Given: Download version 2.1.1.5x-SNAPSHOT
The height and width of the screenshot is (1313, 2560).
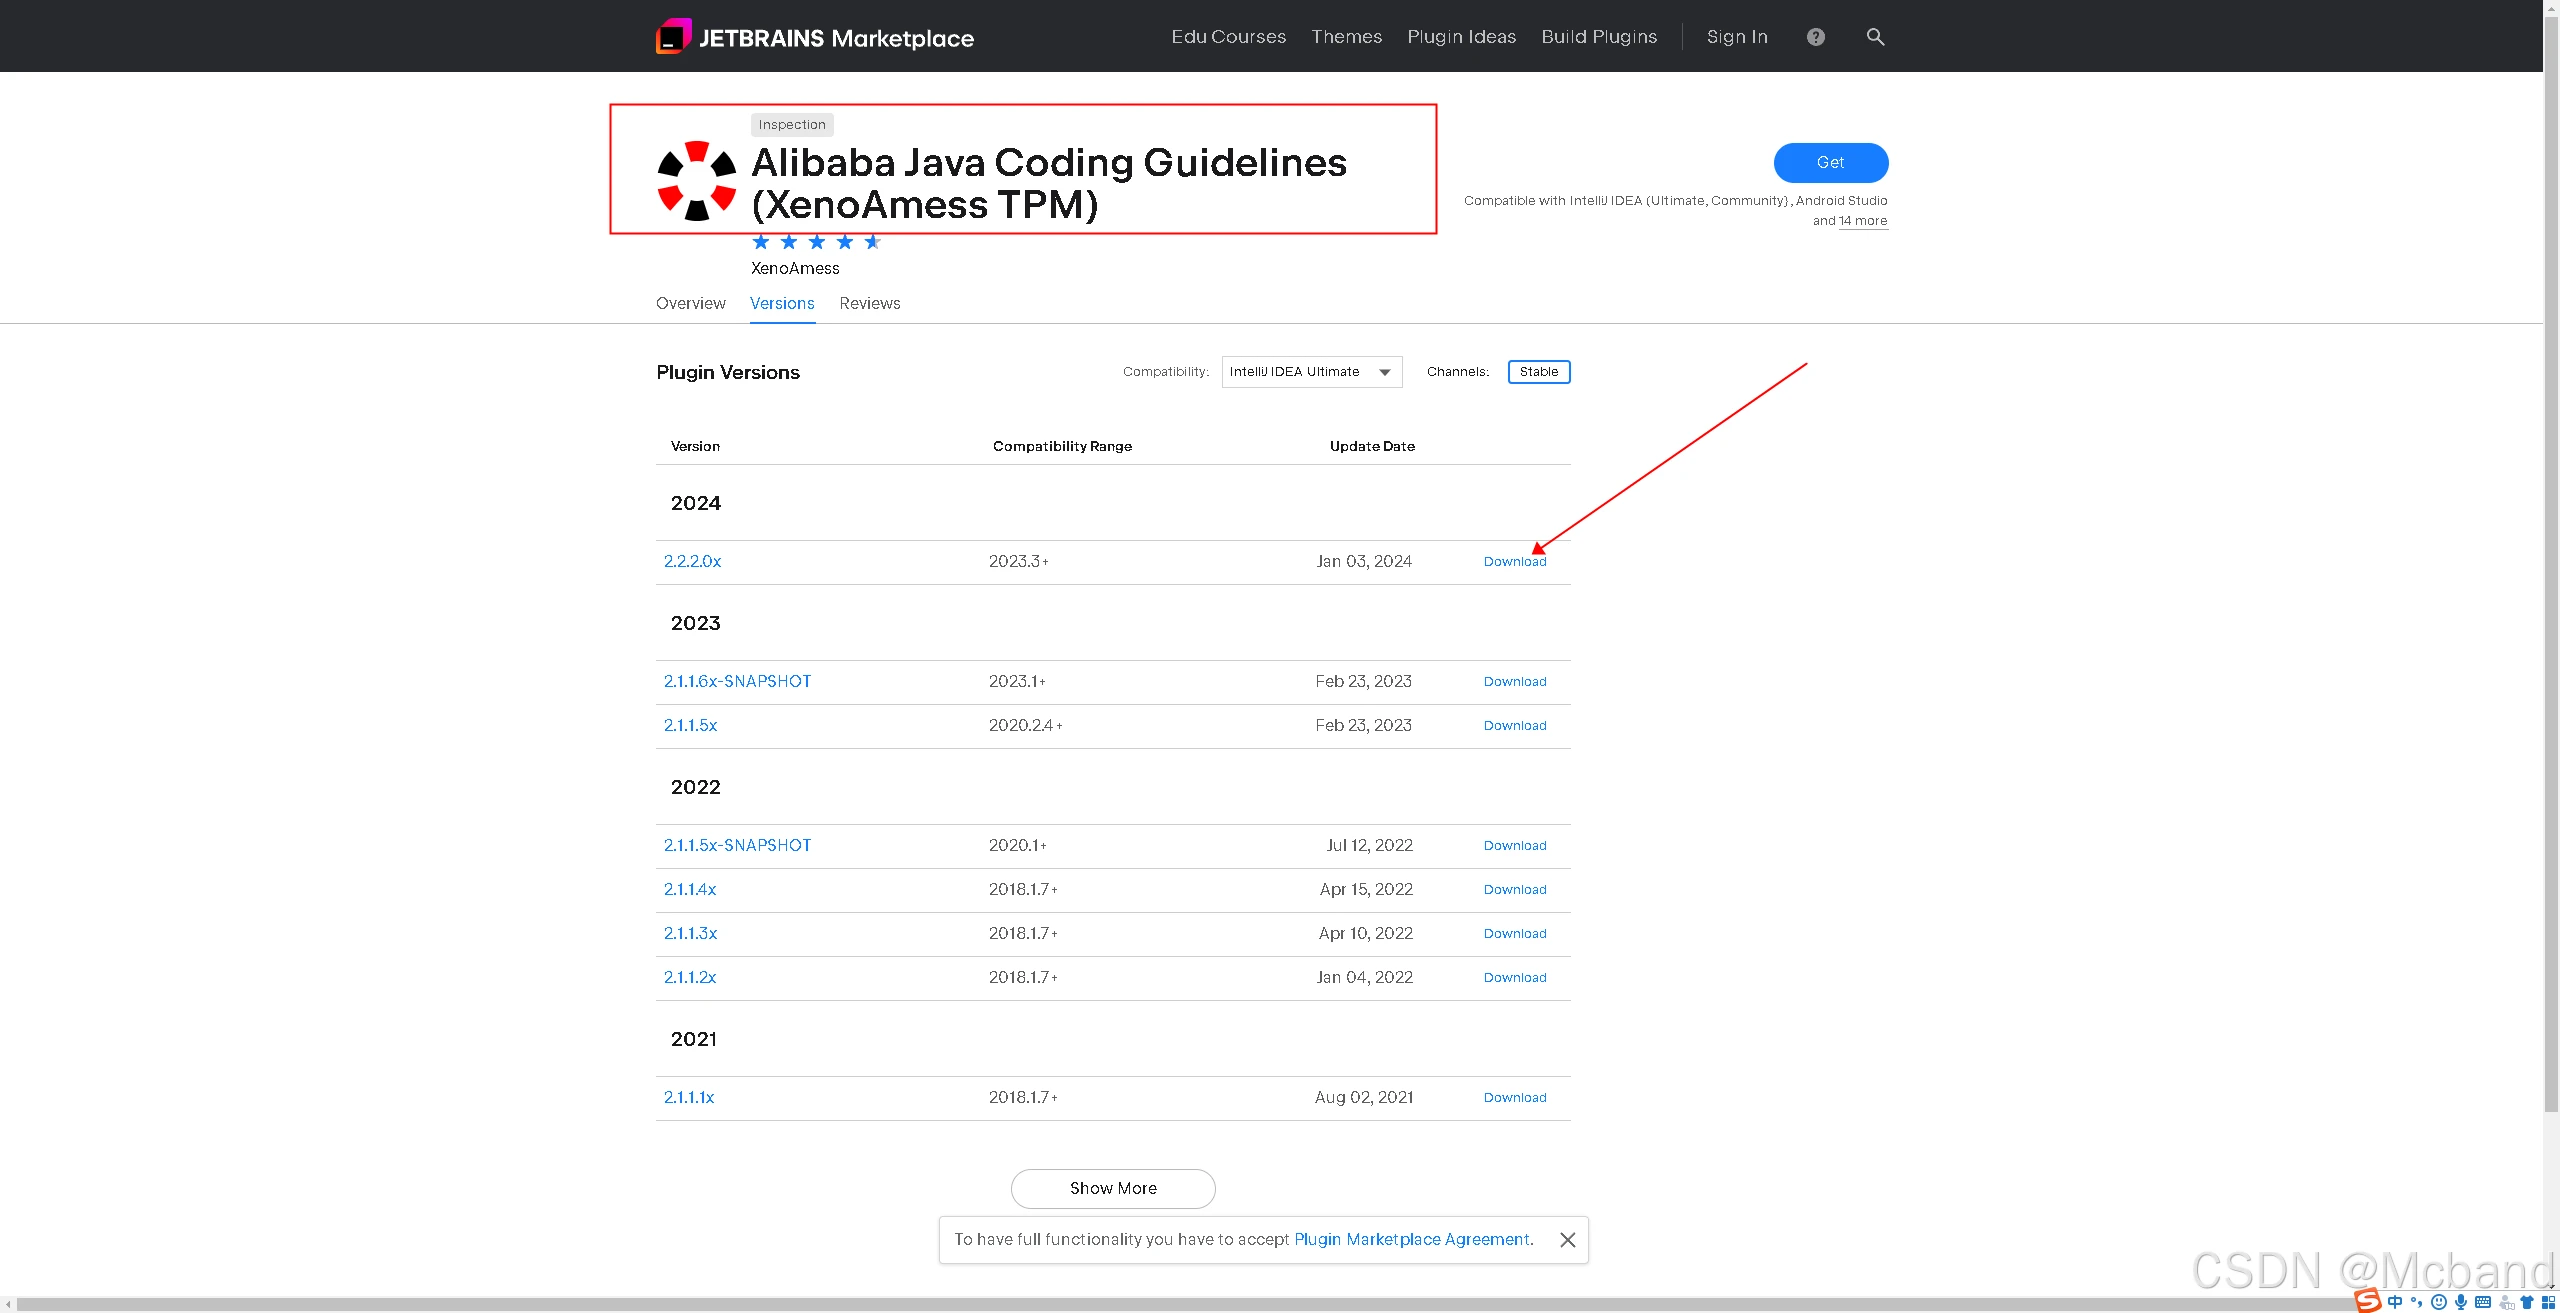Looking at the screenshot, I should tap(1514, 846).
